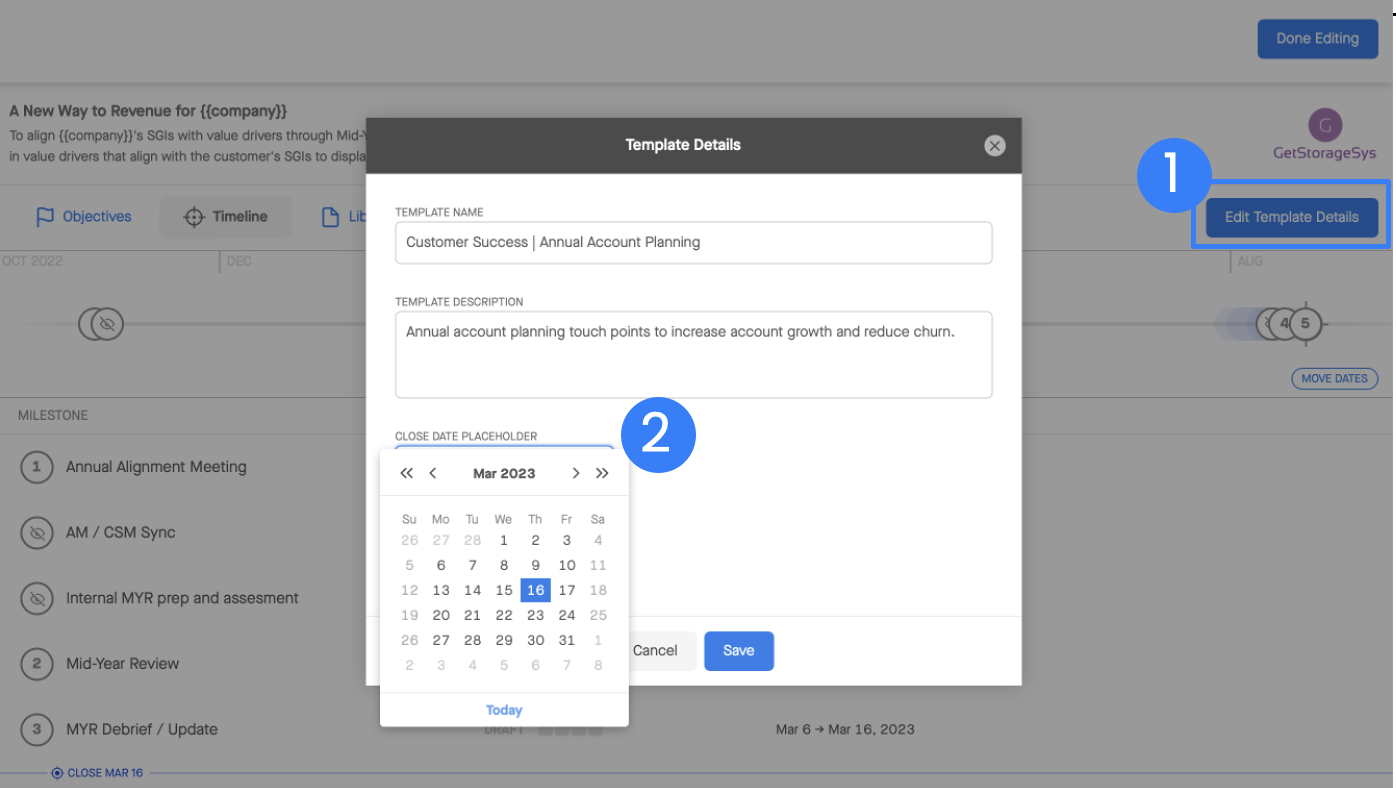Screen dimensions: 1396x788
Task: Select March 31 in the calendar
Action: (x=567, y=640)
